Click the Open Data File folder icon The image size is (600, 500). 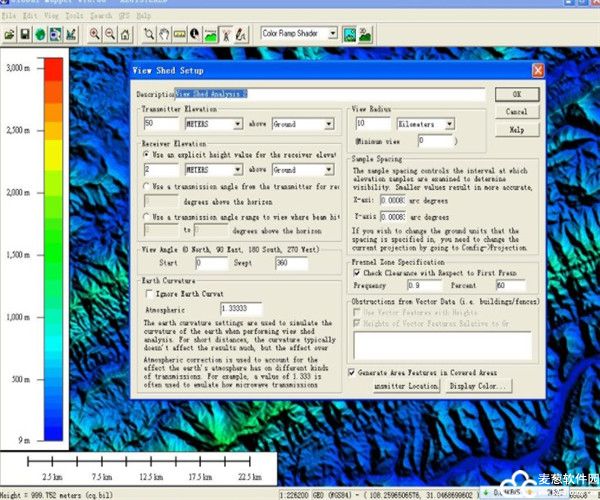coord(10,34)
